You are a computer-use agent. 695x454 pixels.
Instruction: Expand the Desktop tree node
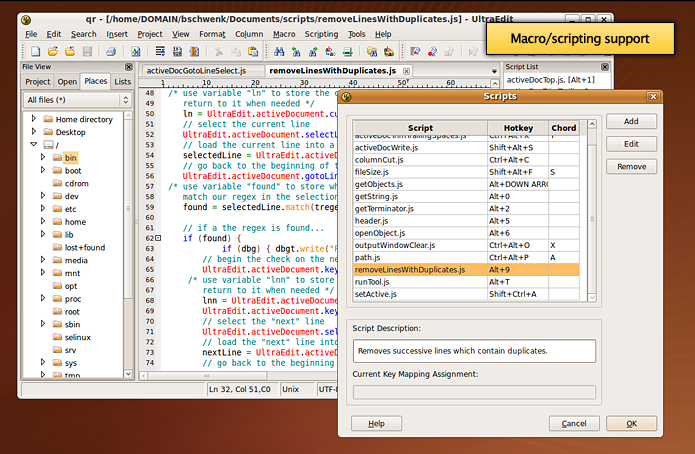34,131
